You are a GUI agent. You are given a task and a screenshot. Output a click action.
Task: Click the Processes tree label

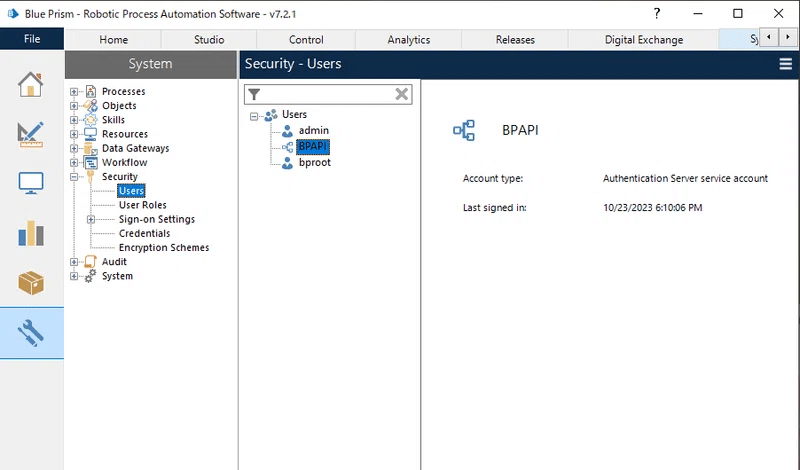pyautogui.click(x=123, y=92)
